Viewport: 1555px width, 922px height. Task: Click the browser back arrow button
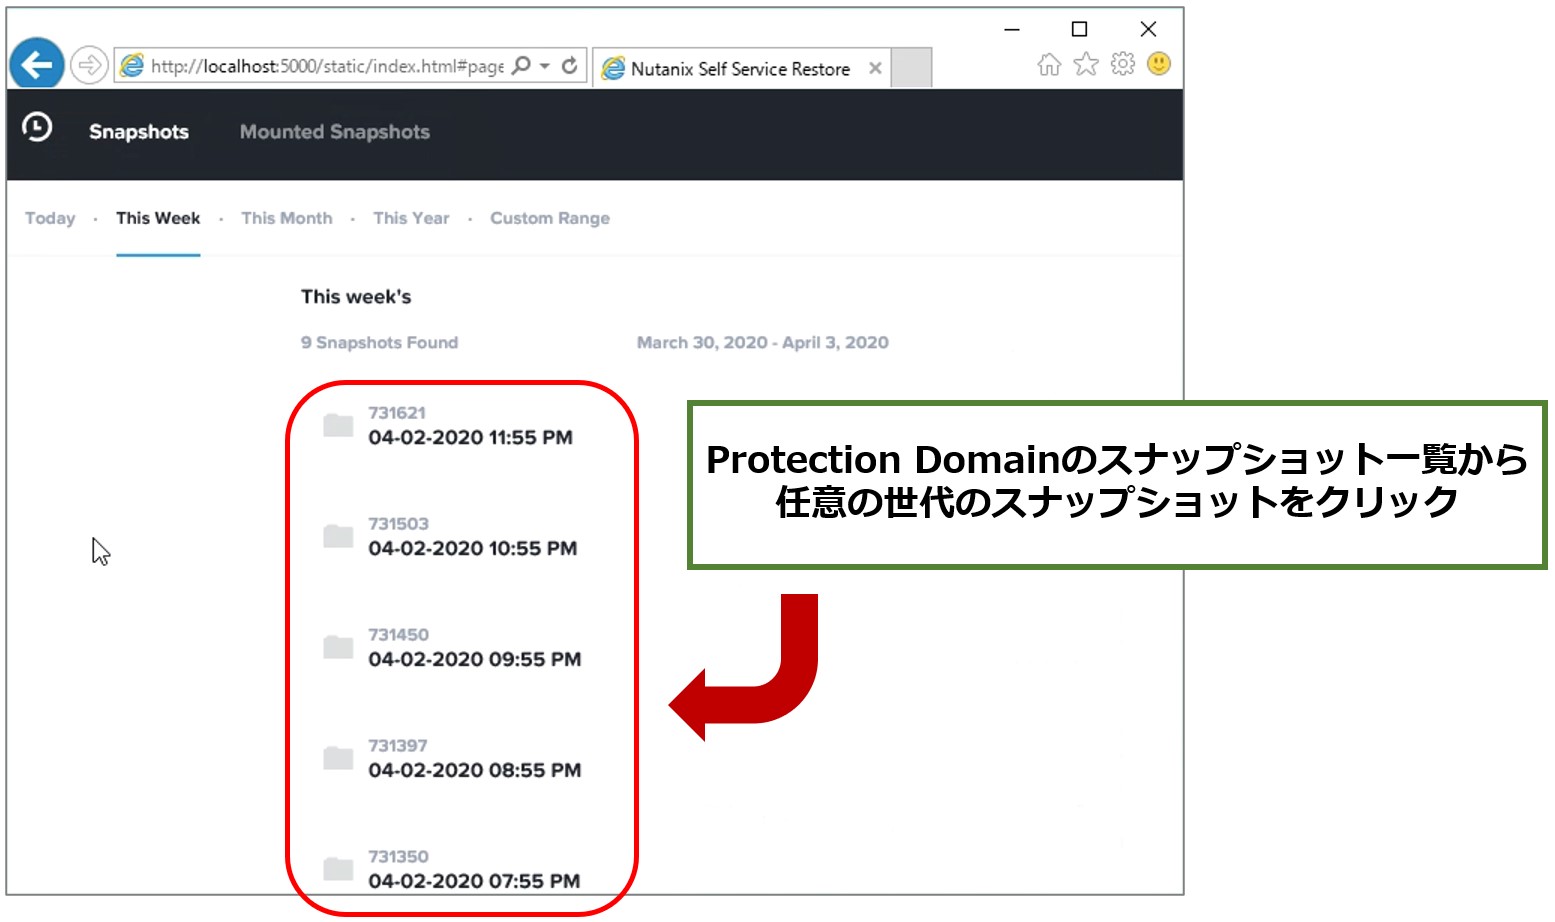point(37,65)
